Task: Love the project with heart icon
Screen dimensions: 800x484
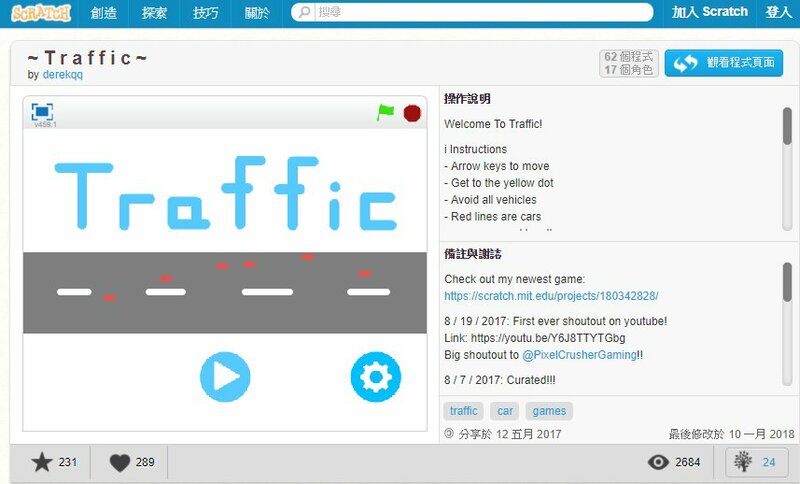Action: click(x=120, y=463)
